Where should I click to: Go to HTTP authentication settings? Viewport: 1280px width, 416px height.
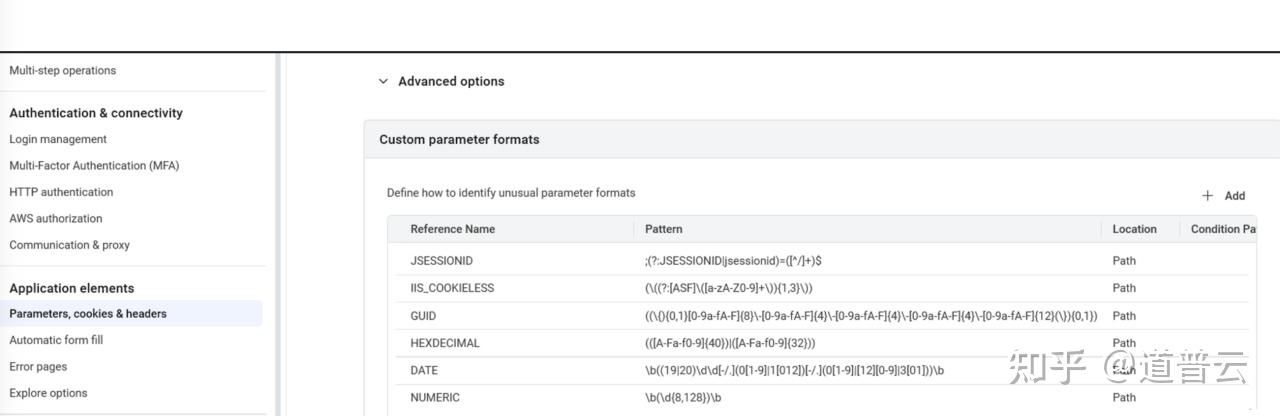point(61,192)
